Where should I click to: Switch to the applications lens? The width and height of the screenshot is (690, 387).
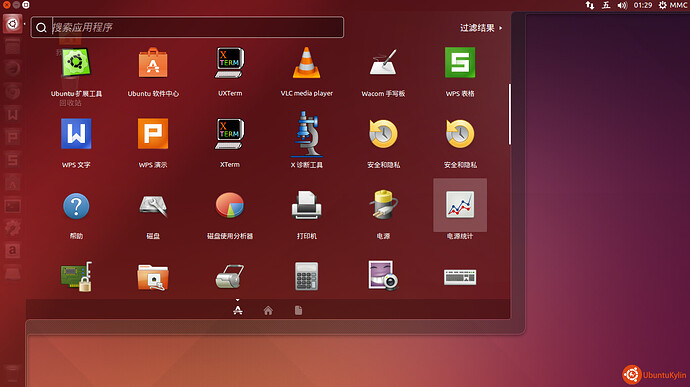click(x=238, y=310)
